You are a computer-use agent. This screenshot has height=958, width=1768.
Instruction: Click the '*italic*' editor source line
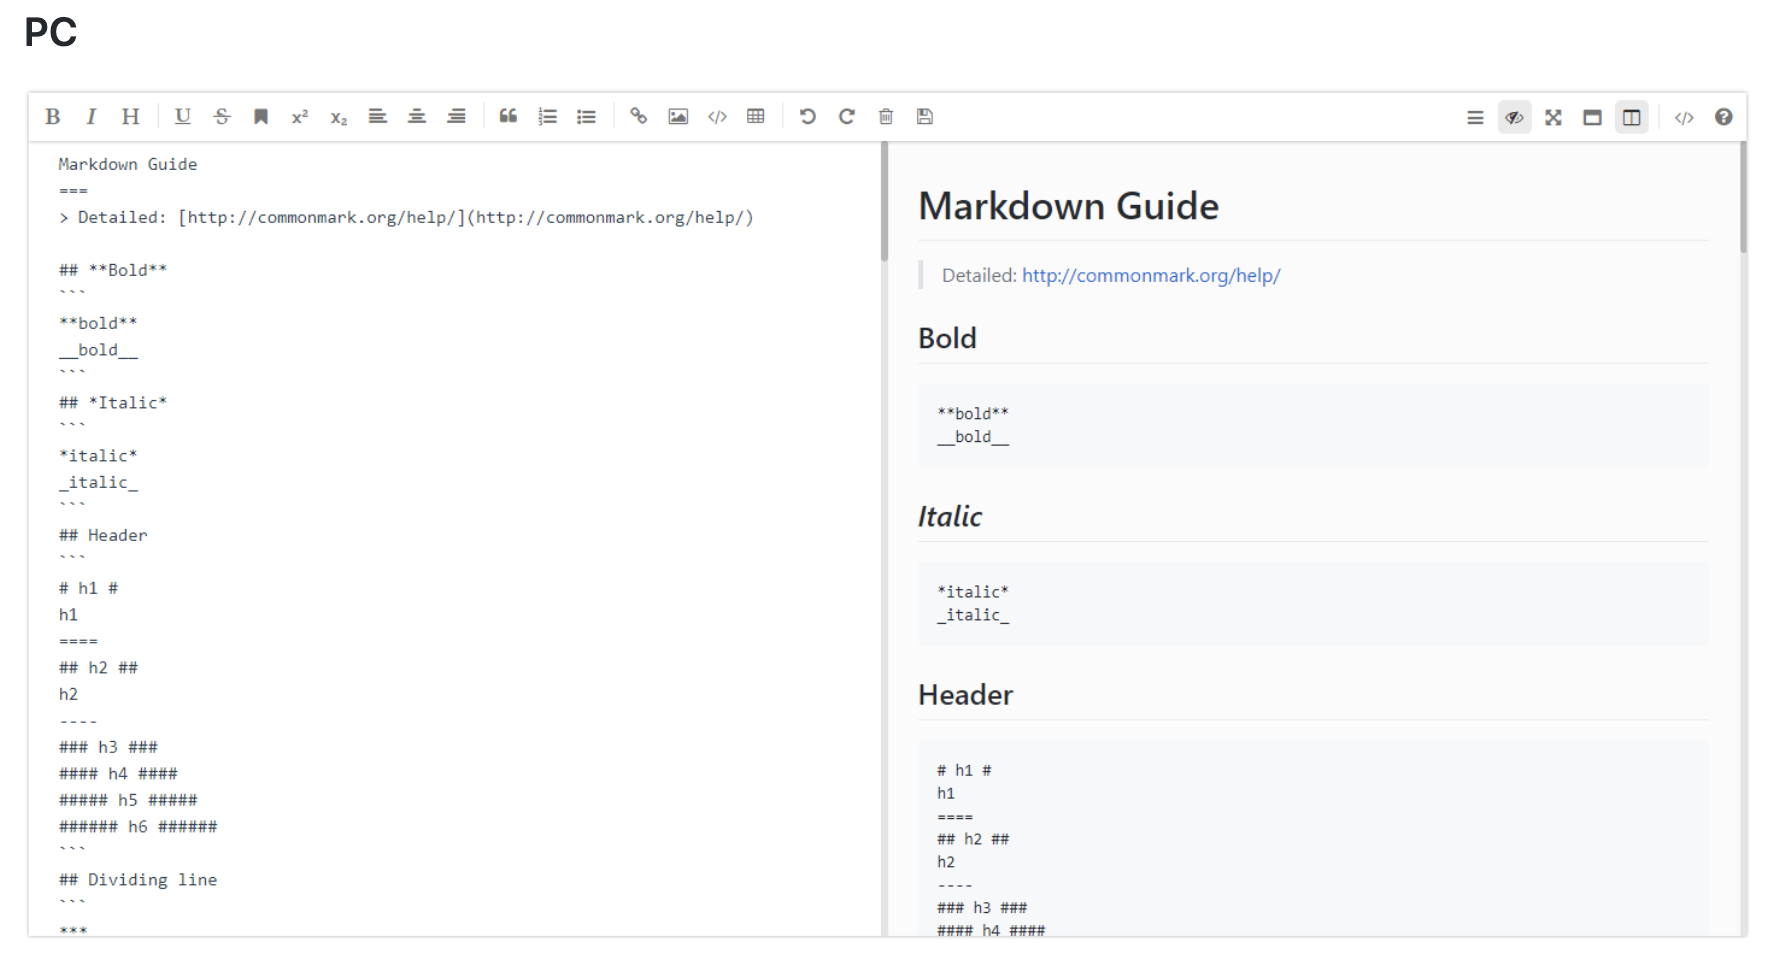[x=98, y=456]
